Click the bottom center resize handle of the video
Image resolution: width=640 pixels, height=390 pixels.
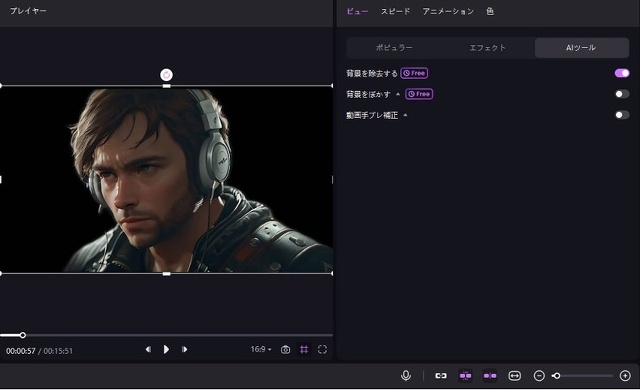pos(166,274)
